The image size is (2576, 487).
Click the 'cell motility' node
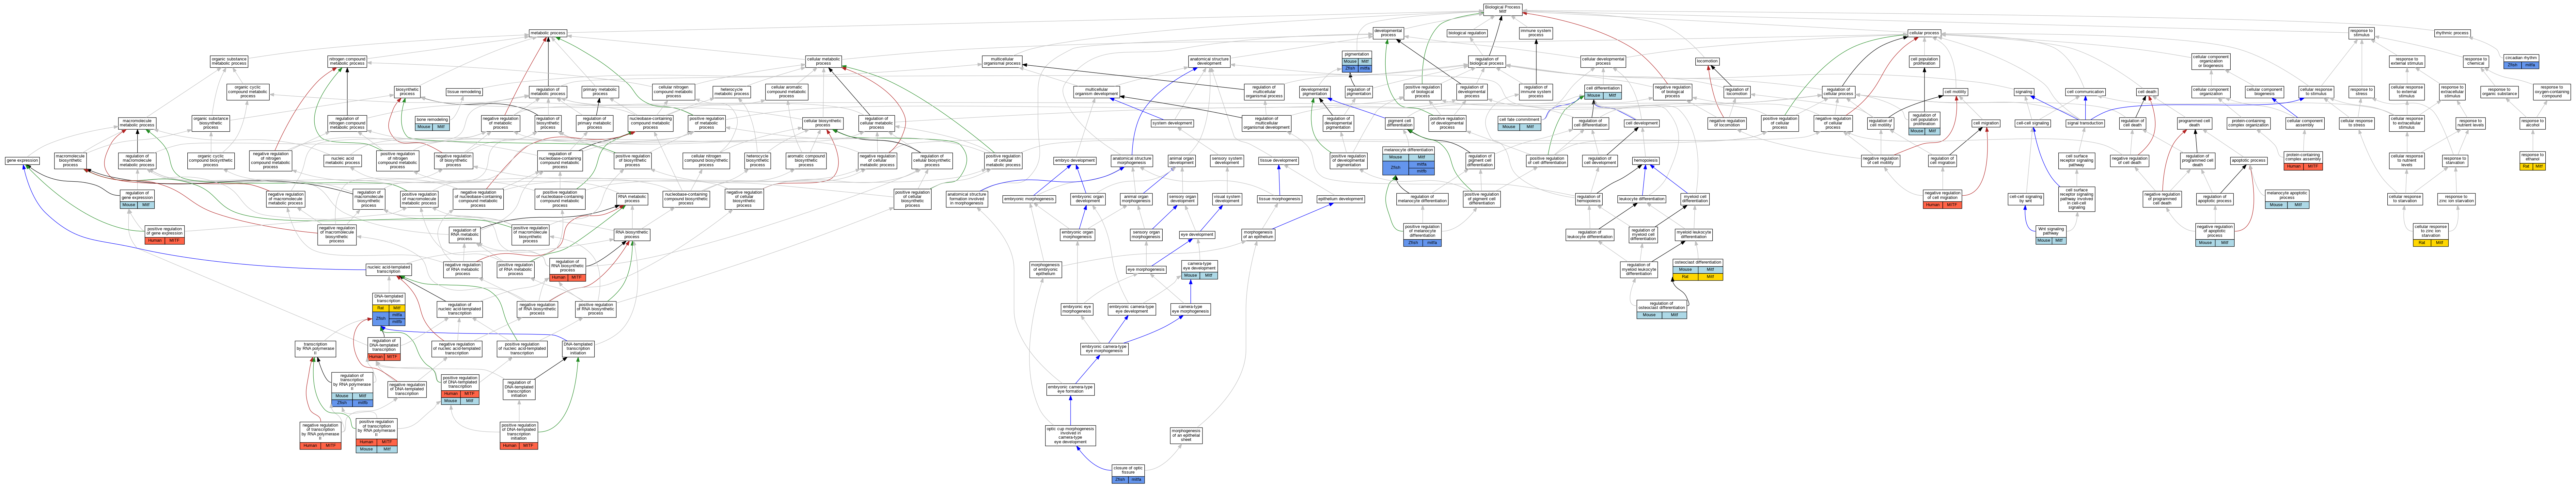pyautogui.click(x=1956, y=92)
